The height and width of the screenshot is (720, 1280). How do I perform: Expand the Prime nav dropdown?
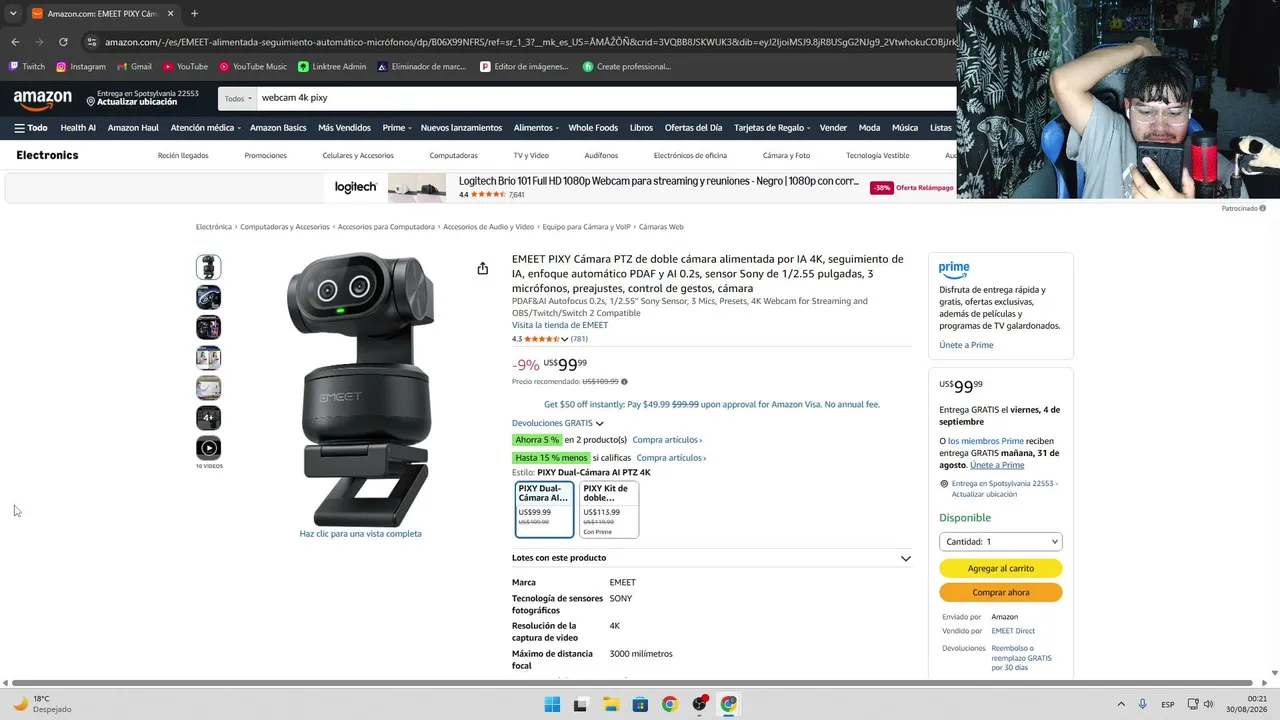pyautogui.click(x=396, y=128)
